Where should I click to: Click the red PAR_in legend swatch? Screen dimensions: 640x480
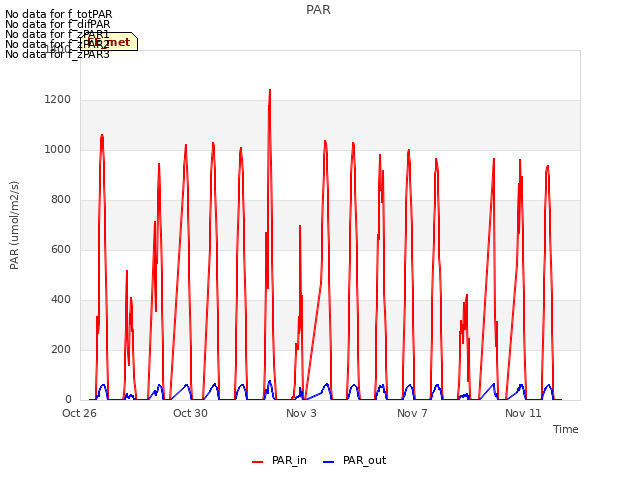(258, 462)
